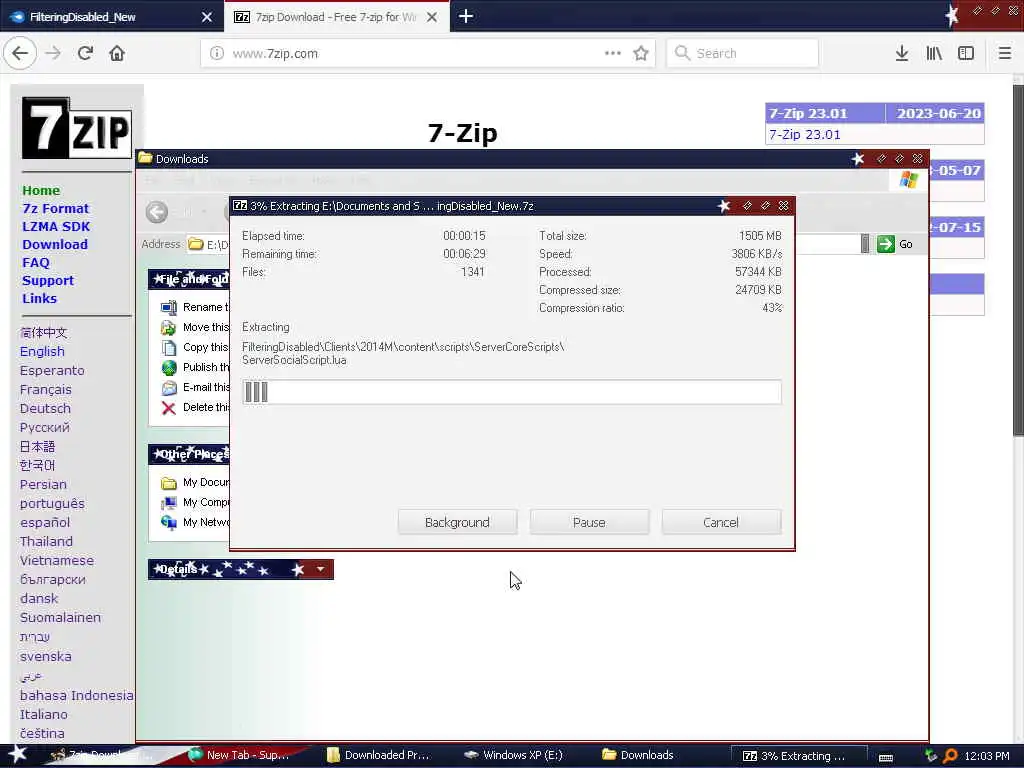Viewport: 1024px width, 768px height.
Task: Send extraction to Background
Action: 457,522
